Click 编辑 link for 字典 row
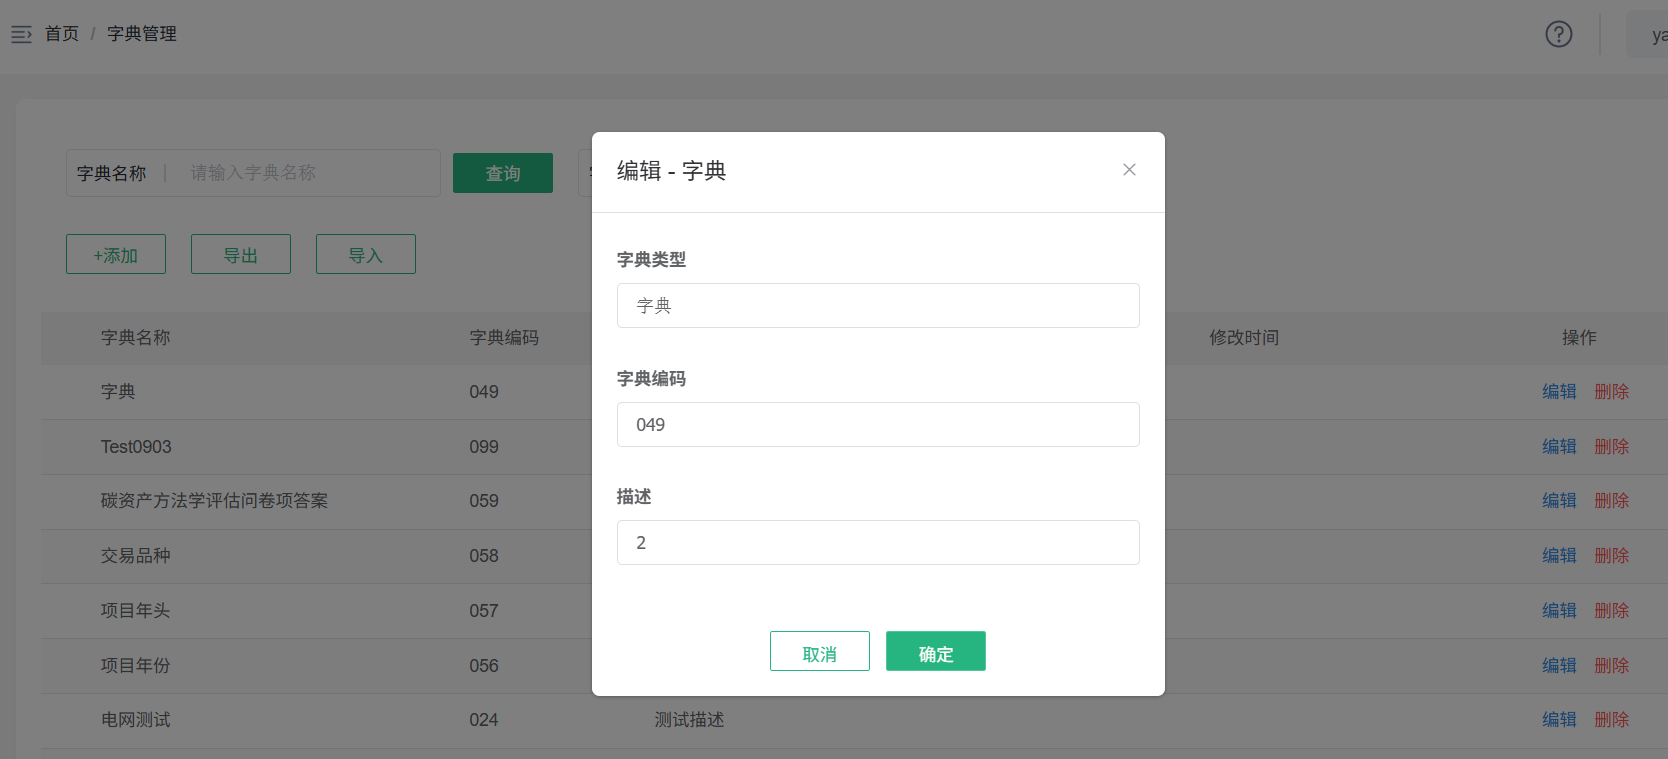1668x759 pixels. click(1559, 391)
